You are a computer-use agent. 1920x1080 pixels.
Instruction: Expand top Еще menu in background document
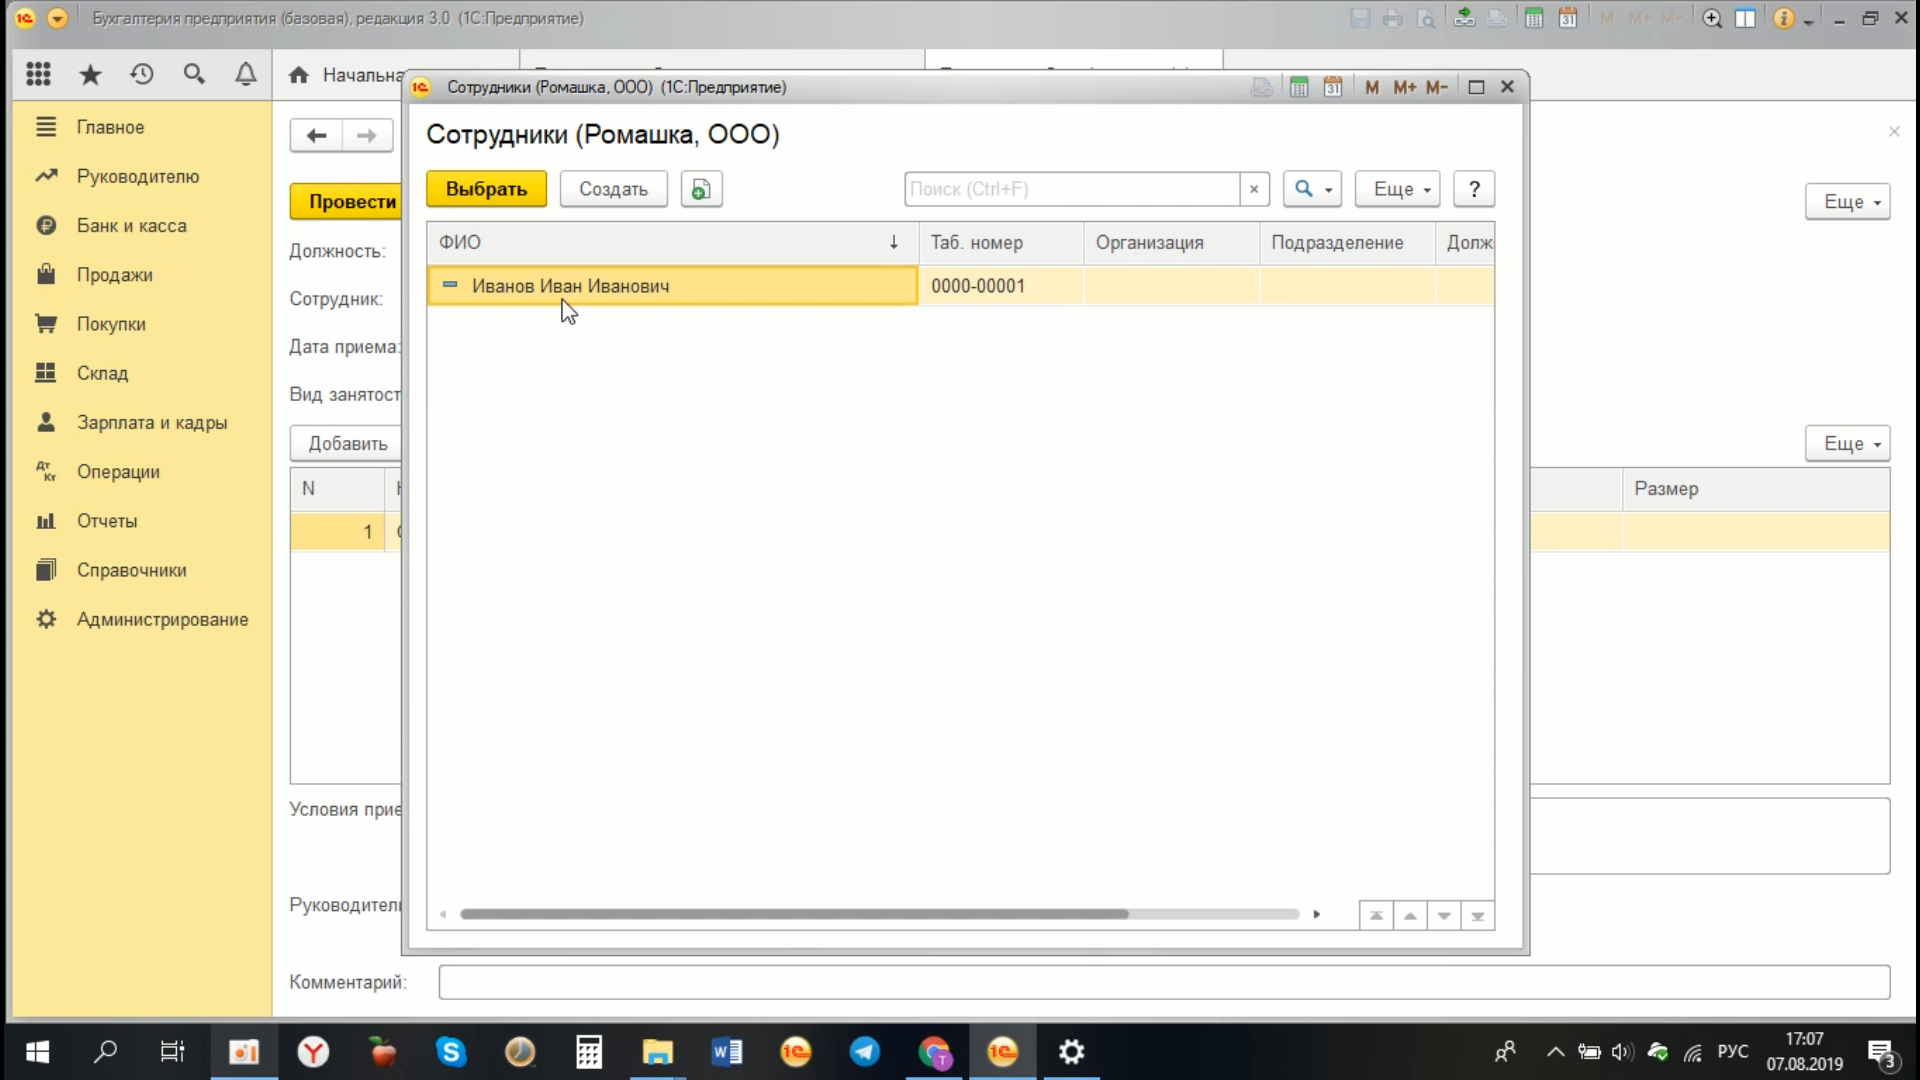click(x=1848, y=201)
